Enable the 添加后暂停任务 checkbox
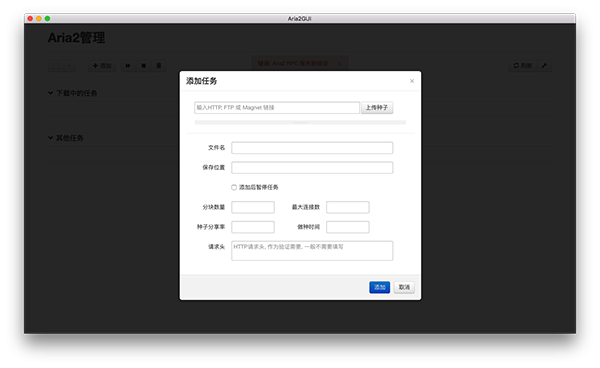Viewport: 600px width, 368px height. coord(234,187)
